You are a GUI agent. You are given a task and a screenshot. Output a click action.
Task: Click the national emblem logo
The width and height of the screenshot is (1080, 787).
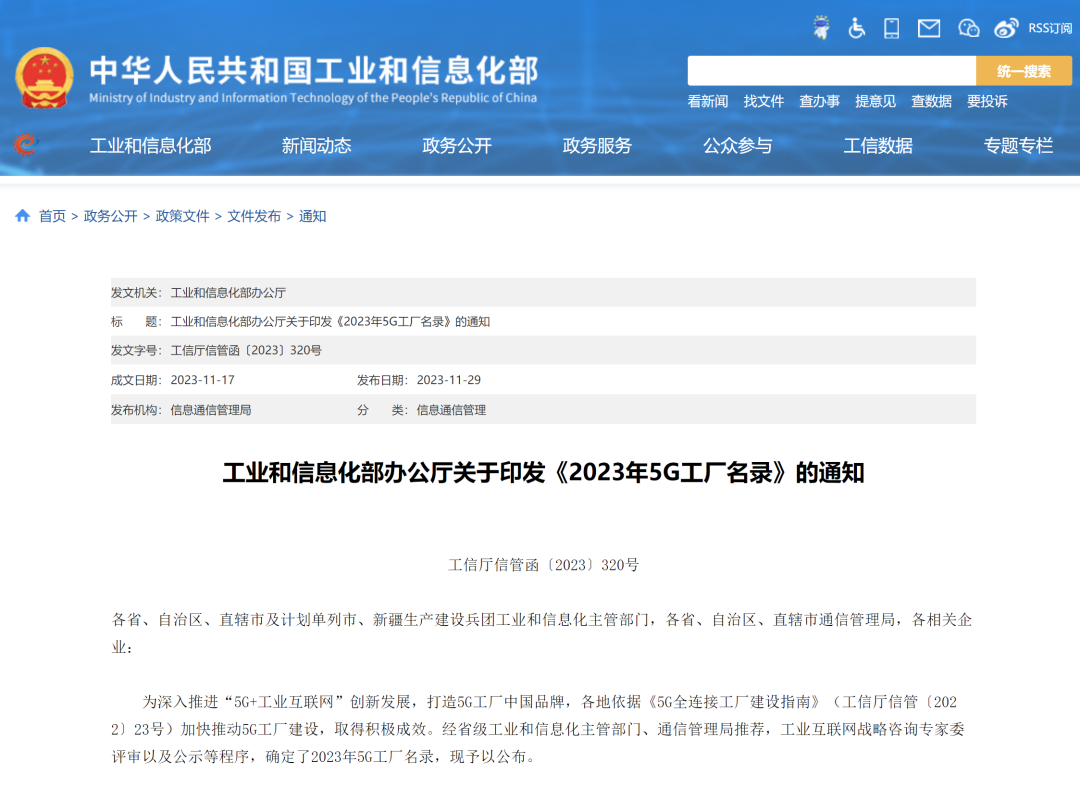(44, 78)
